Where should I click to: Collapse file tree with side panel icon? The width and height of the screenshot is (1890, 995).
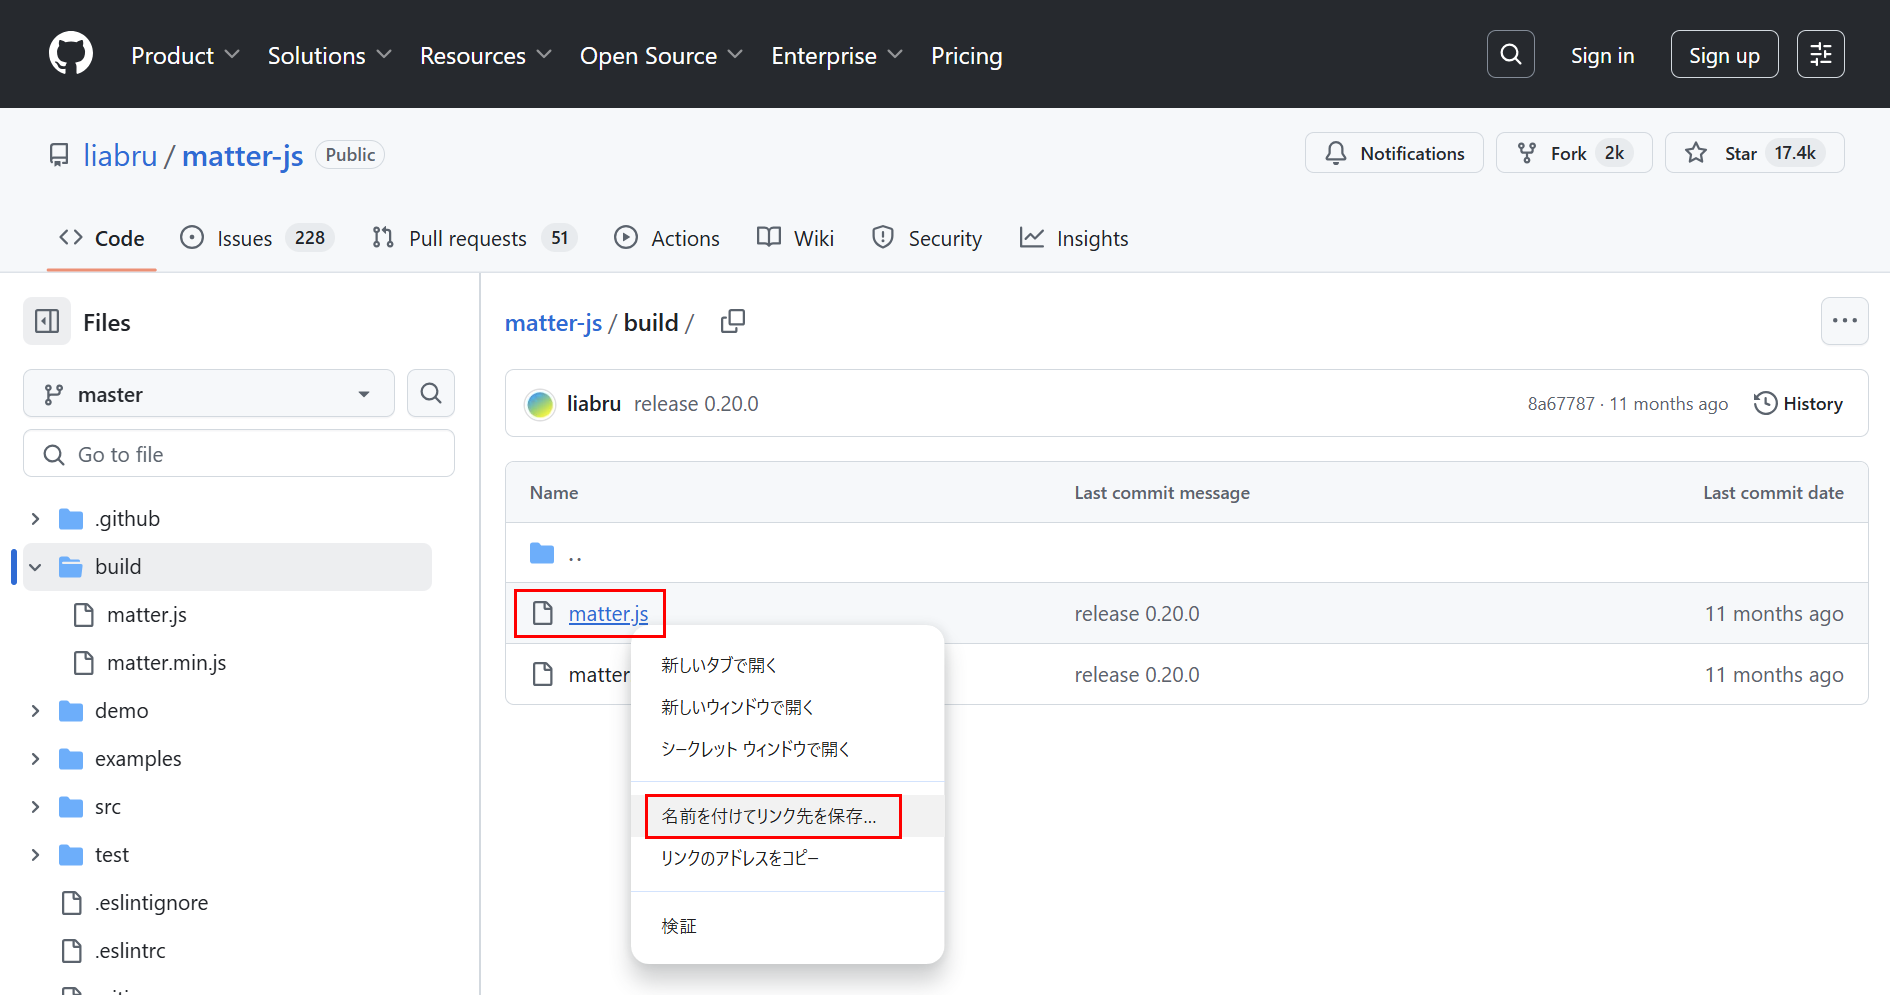tap(47, 322)
